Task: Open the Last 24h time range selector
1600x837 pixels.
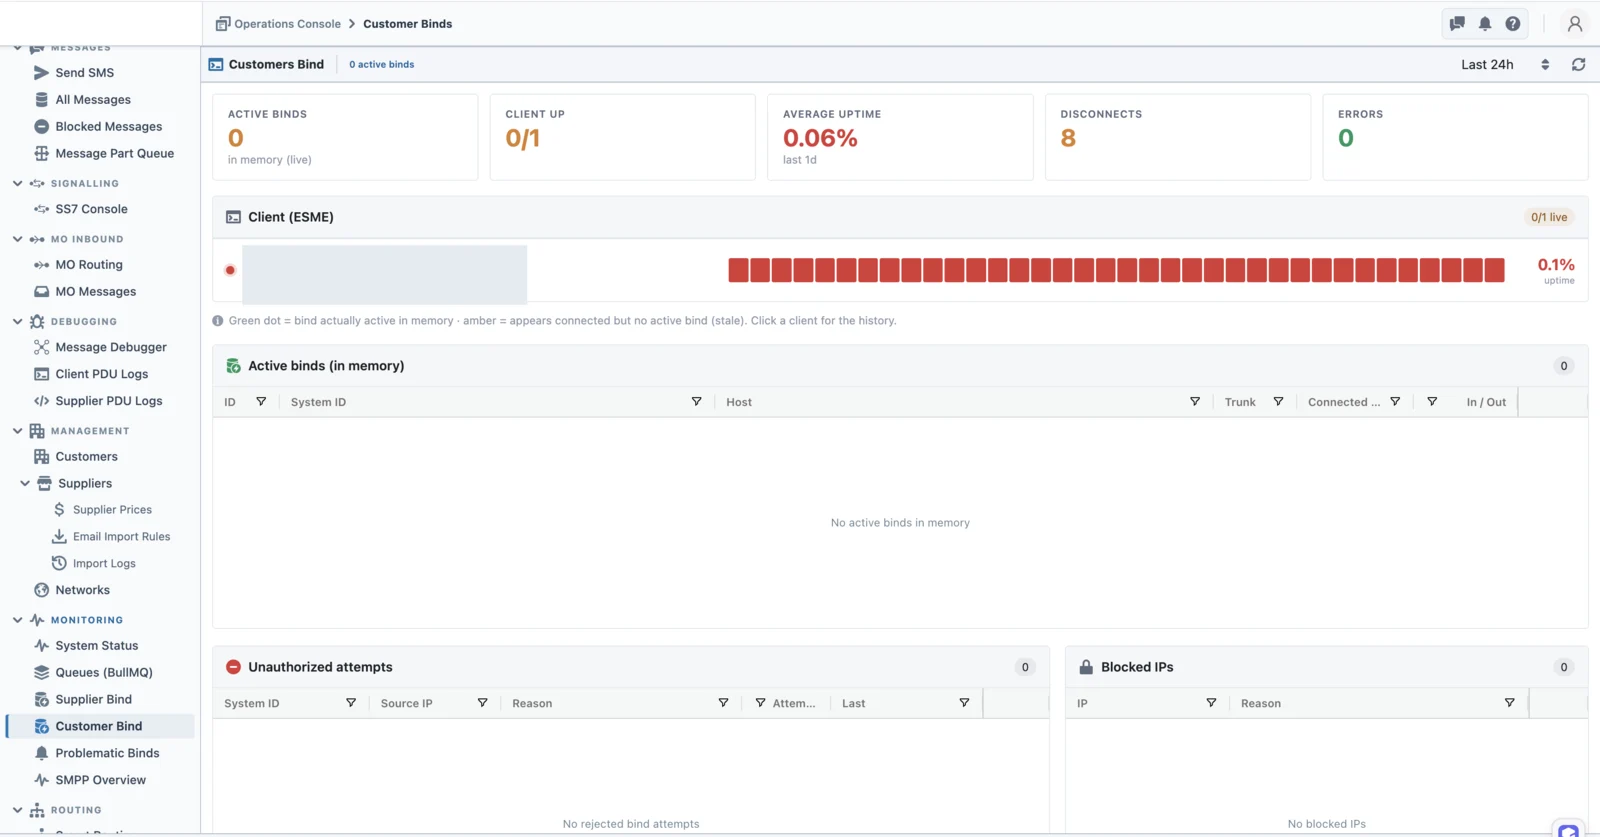Action: (1505, 64)
